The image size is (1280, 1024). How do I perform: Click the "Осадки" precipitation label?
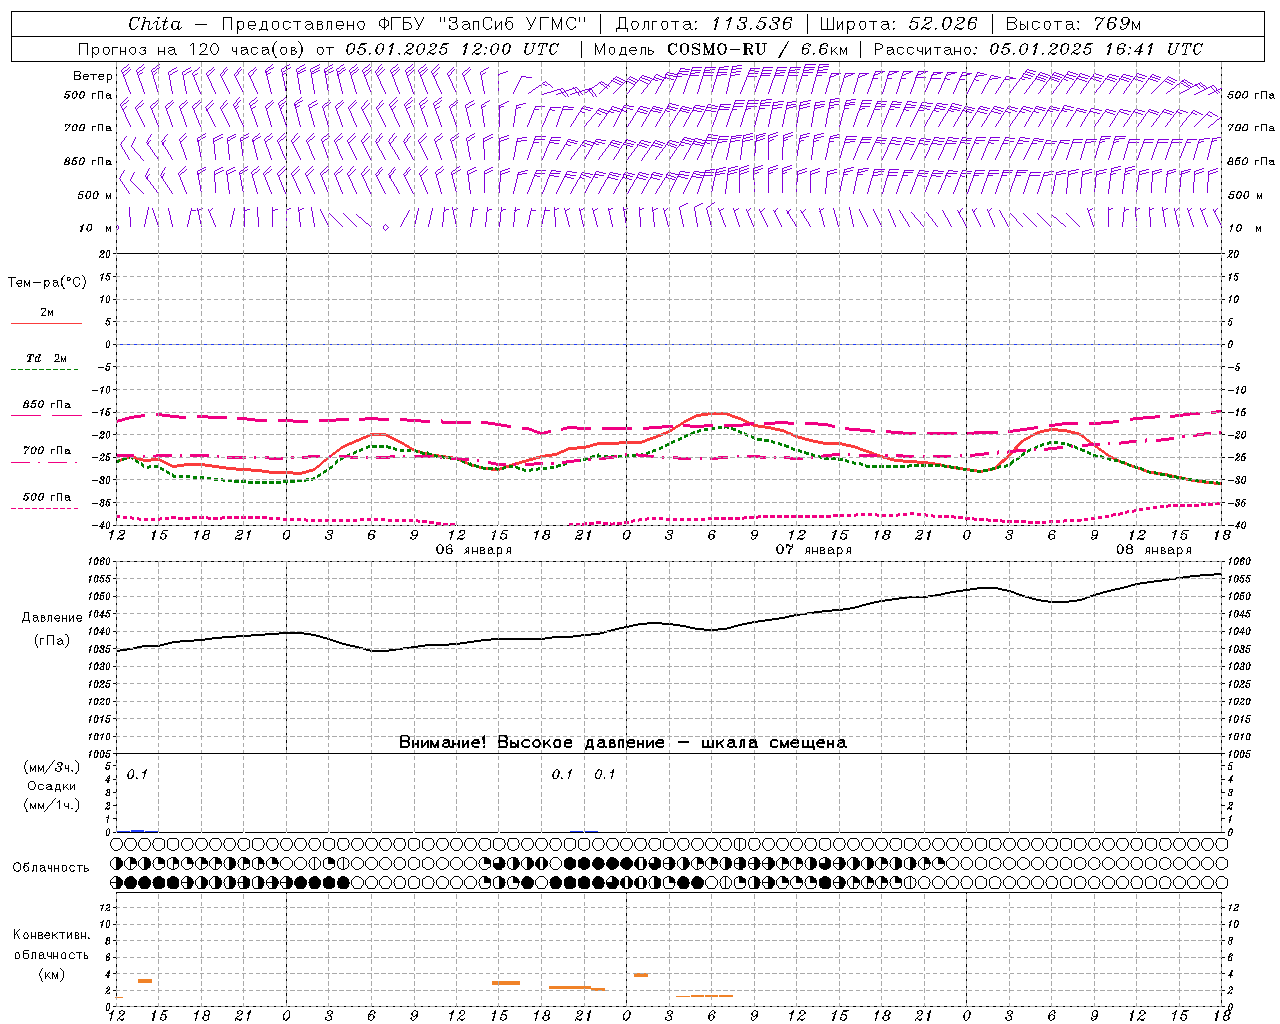click(52, 786)
